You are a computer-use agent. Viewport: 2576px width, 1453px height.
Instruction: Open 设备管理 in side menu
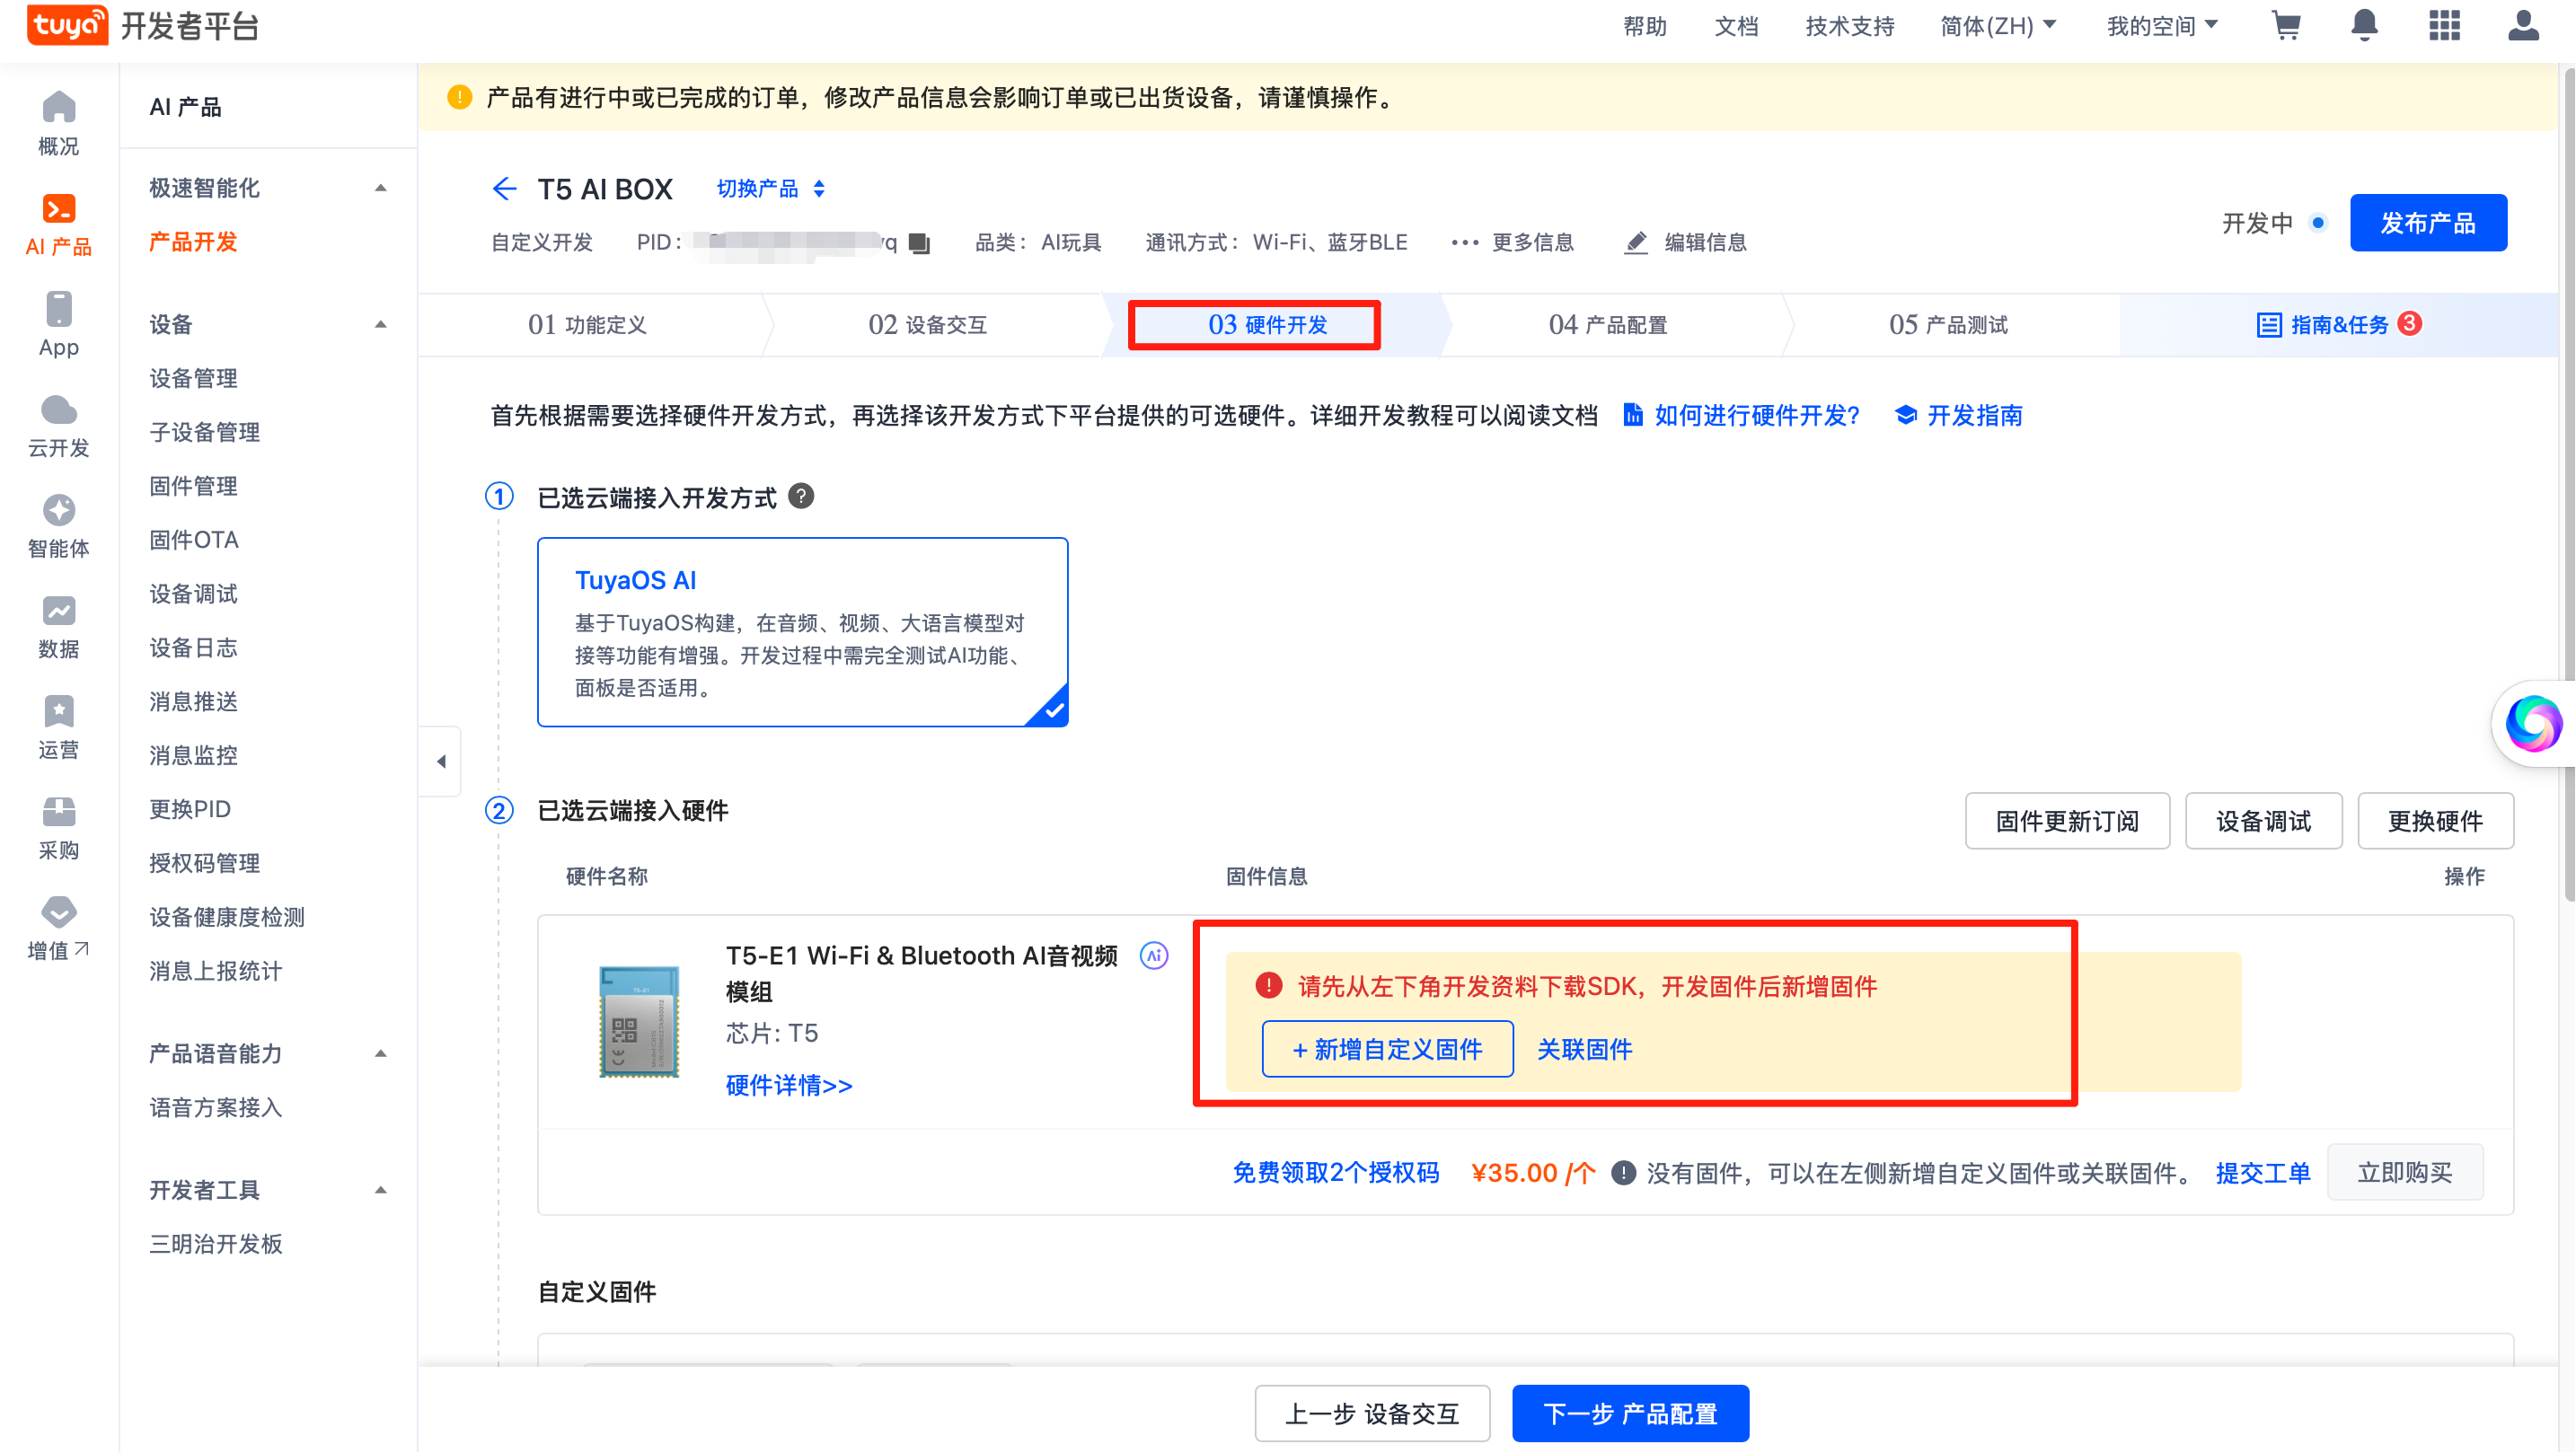(193, 378)
